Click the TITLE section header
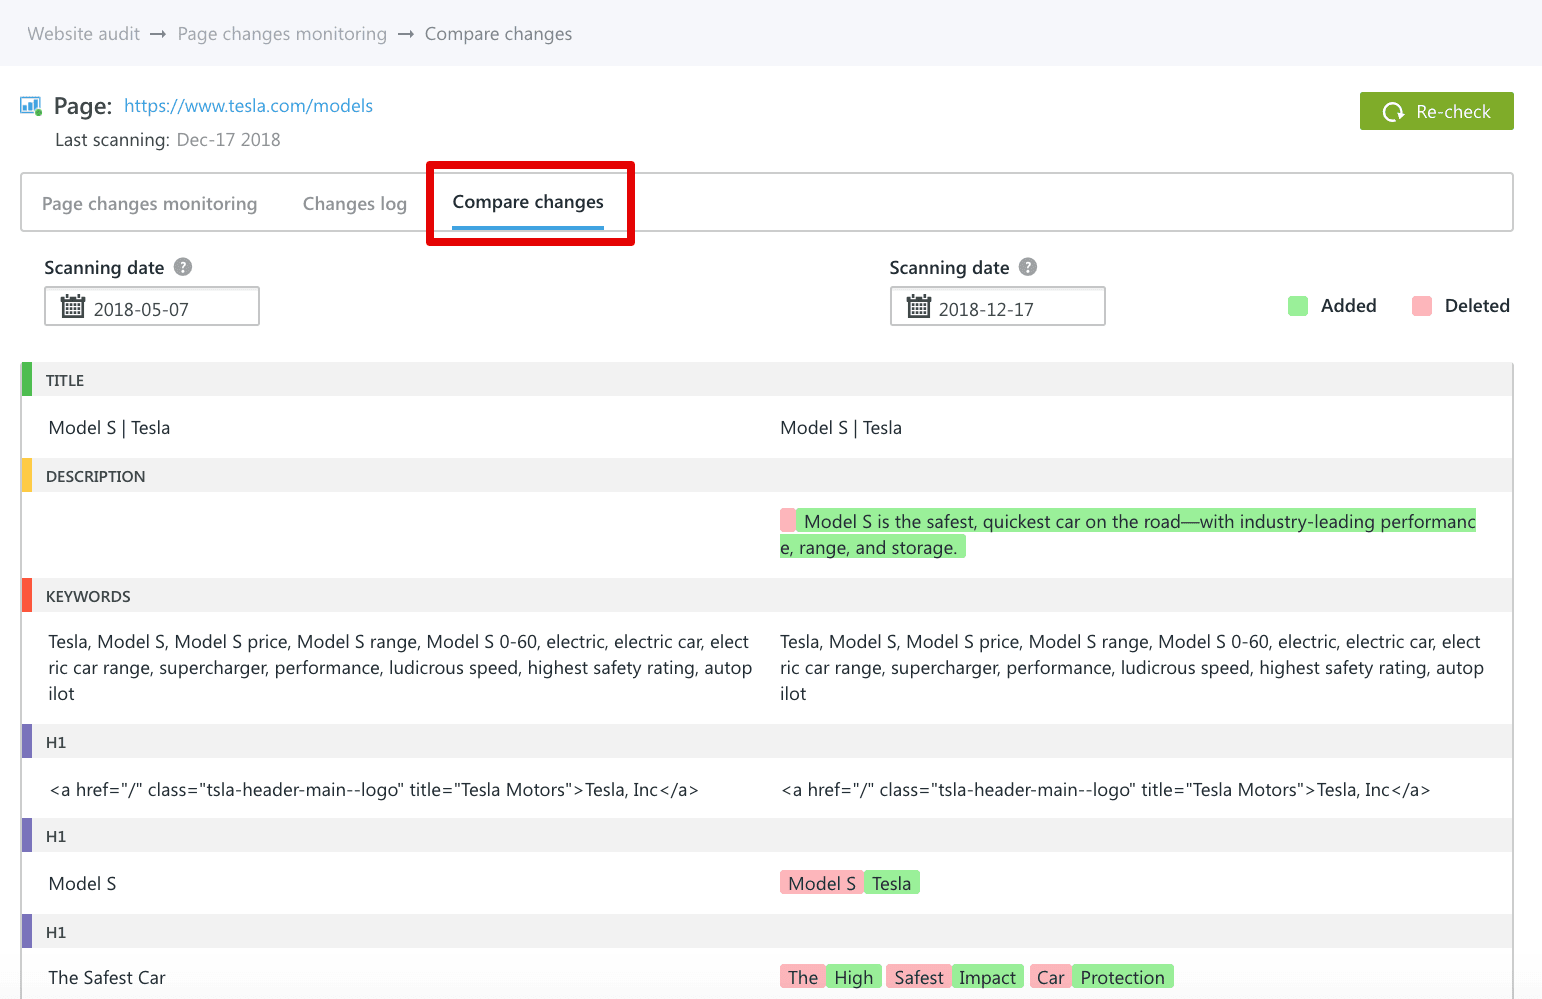1542x999 pixels. [x=767, y=380]
